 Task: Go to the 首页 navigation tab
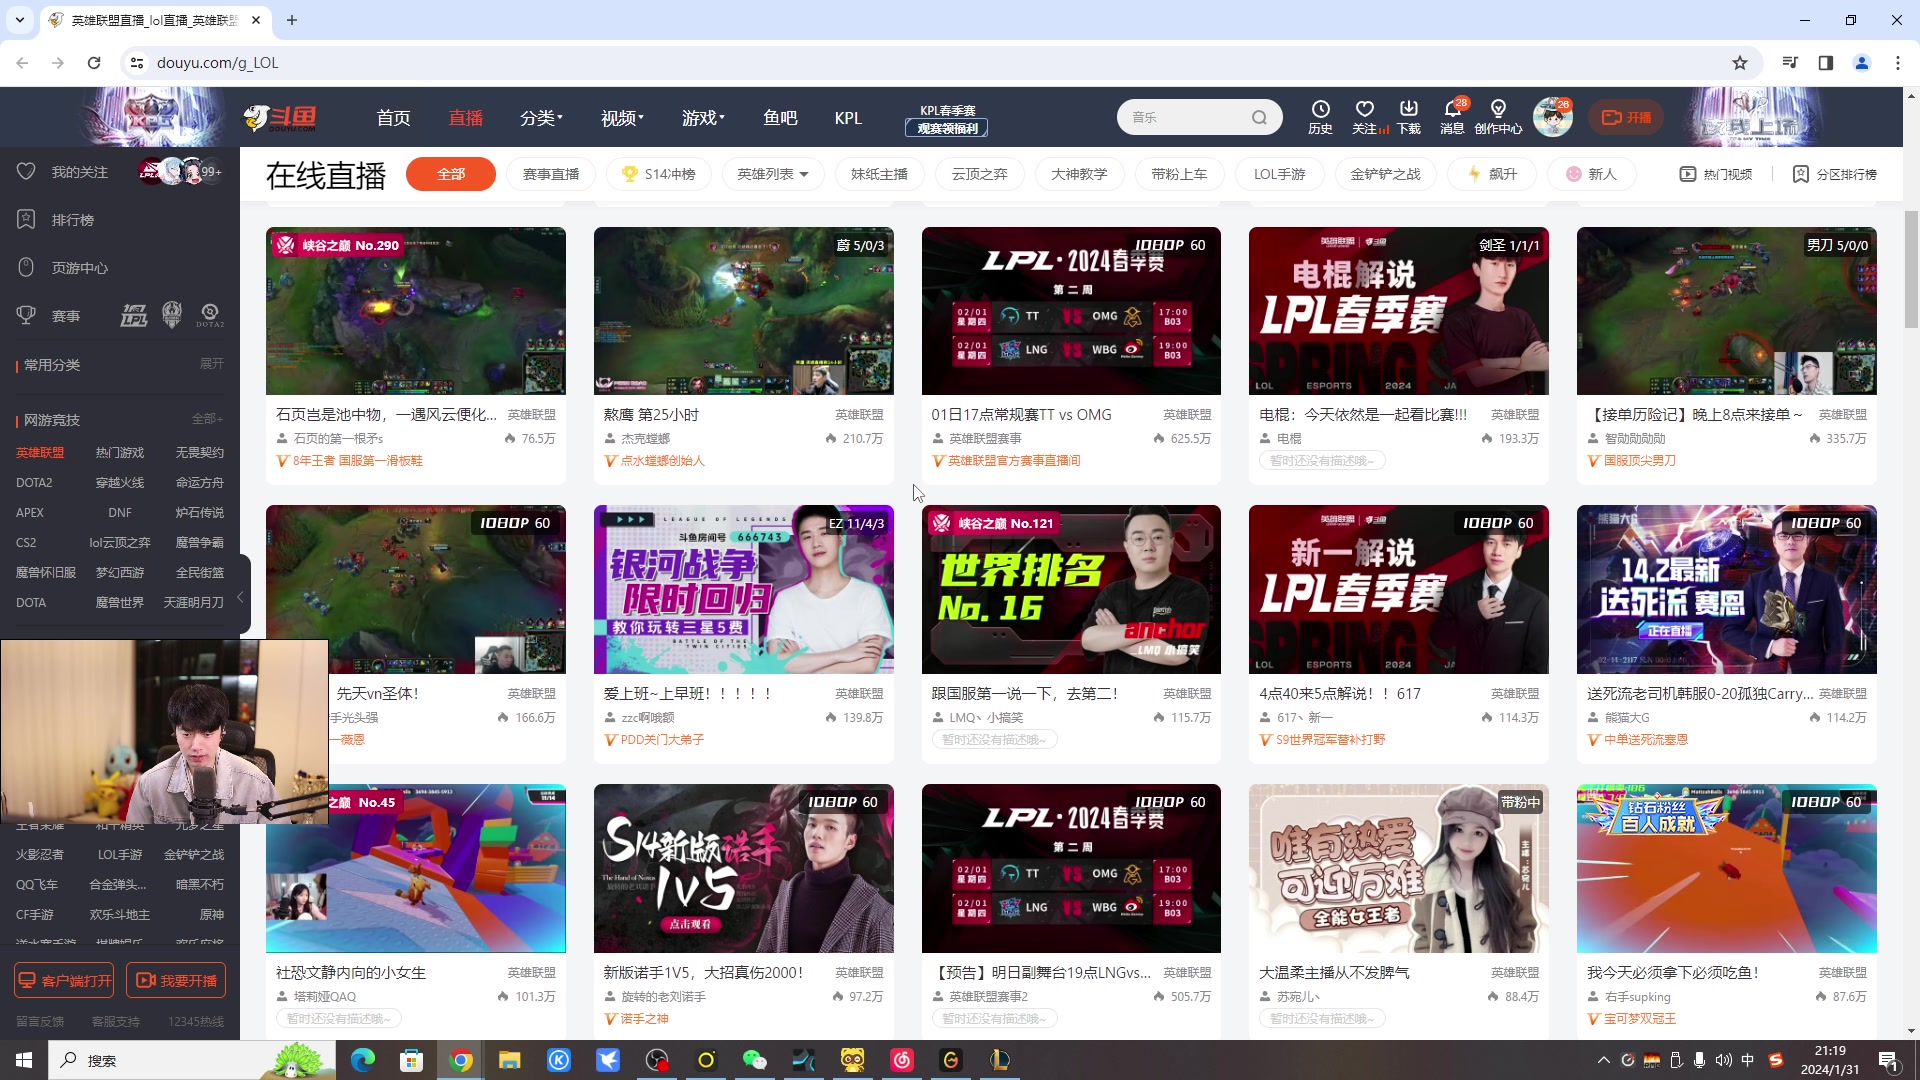click(x=393, y=118)
